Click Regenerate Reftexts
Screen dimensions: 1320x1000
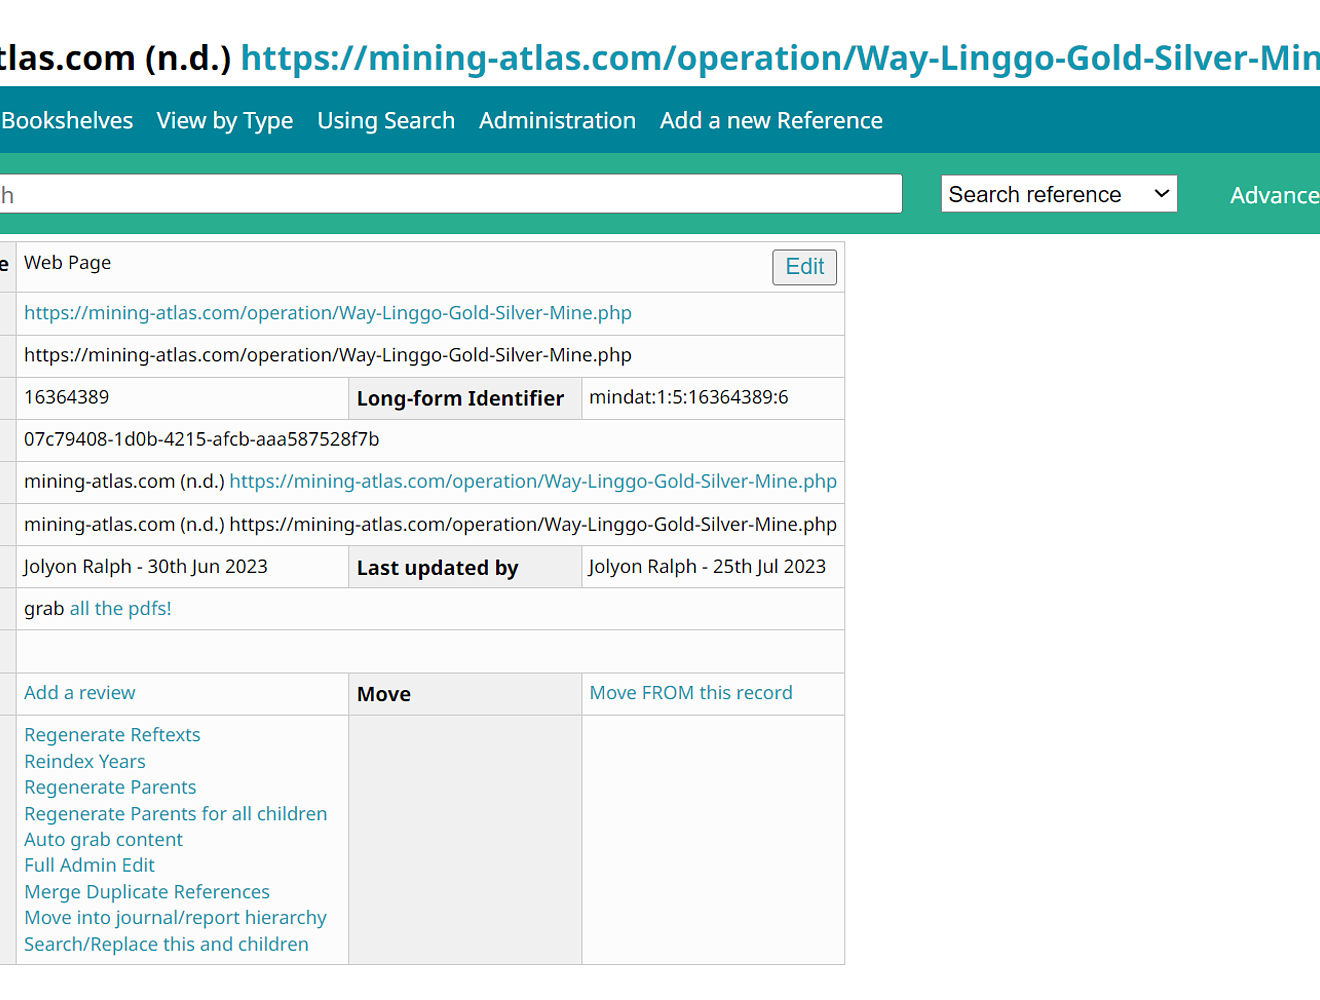click(x=112, y=734)
